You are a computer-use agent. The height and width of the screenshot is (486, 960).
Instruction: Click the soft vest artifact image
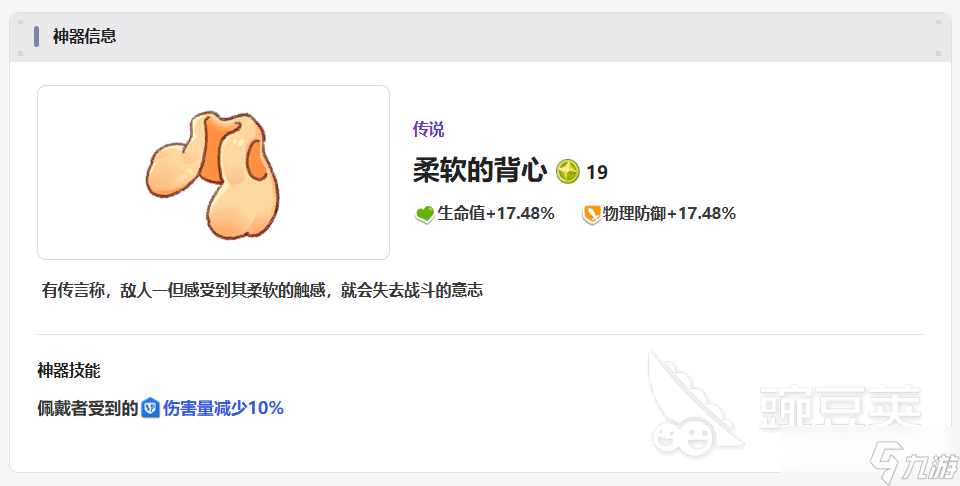[213, 173]
